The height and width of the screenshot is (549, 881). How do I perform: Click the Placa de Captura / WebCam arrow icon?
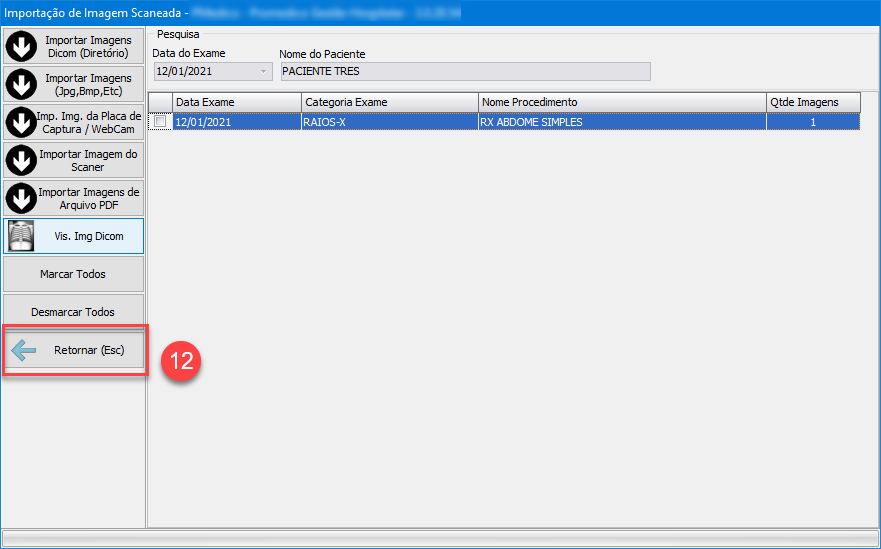coord(21,122)
